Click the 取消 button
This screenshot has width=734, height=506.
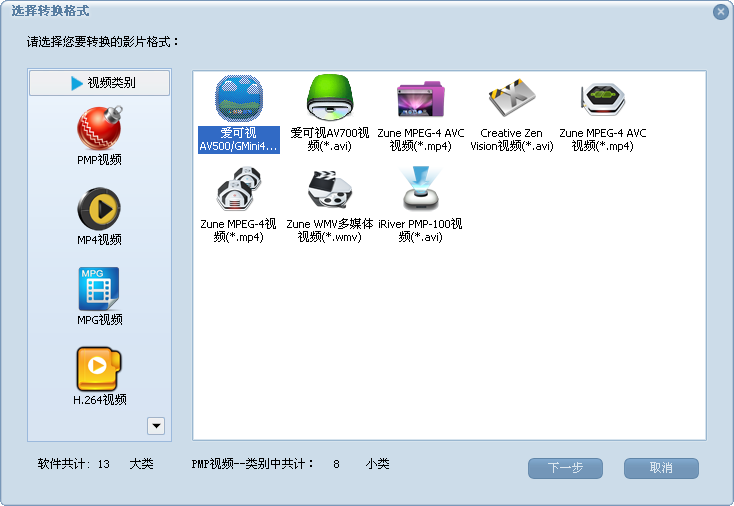[x=661, y=468]
